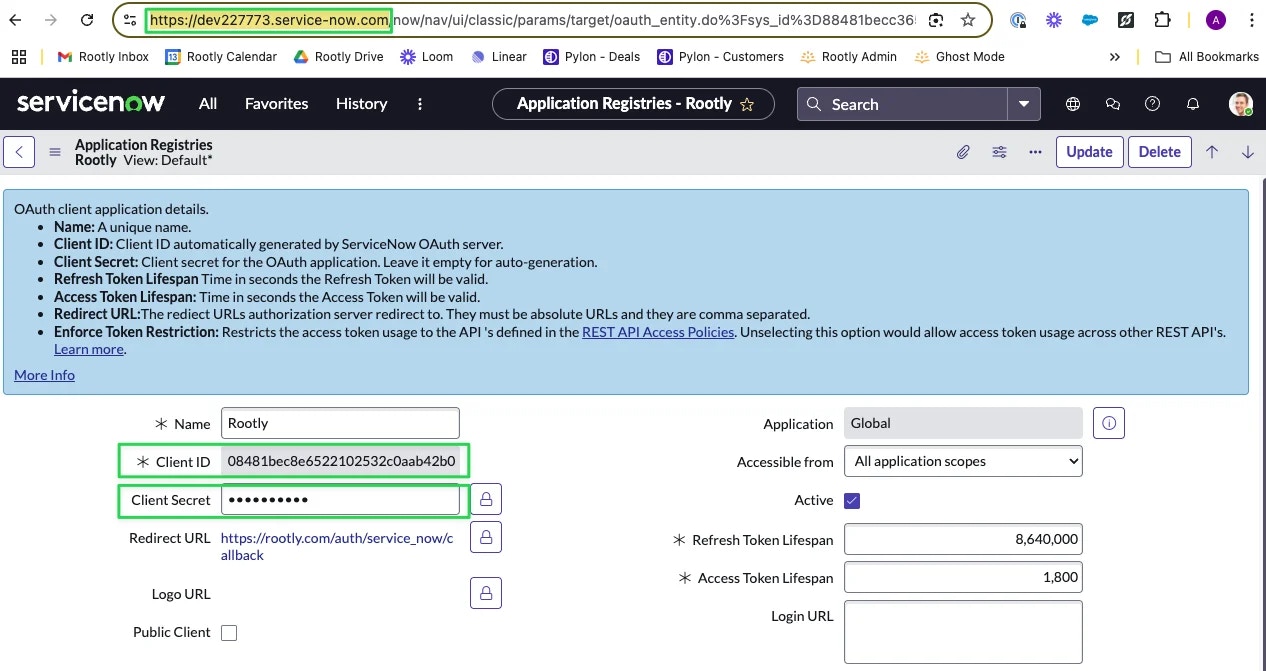Open the more menus vertical dots
Viewport: 1266px width, 671px height.
point(420,103)
